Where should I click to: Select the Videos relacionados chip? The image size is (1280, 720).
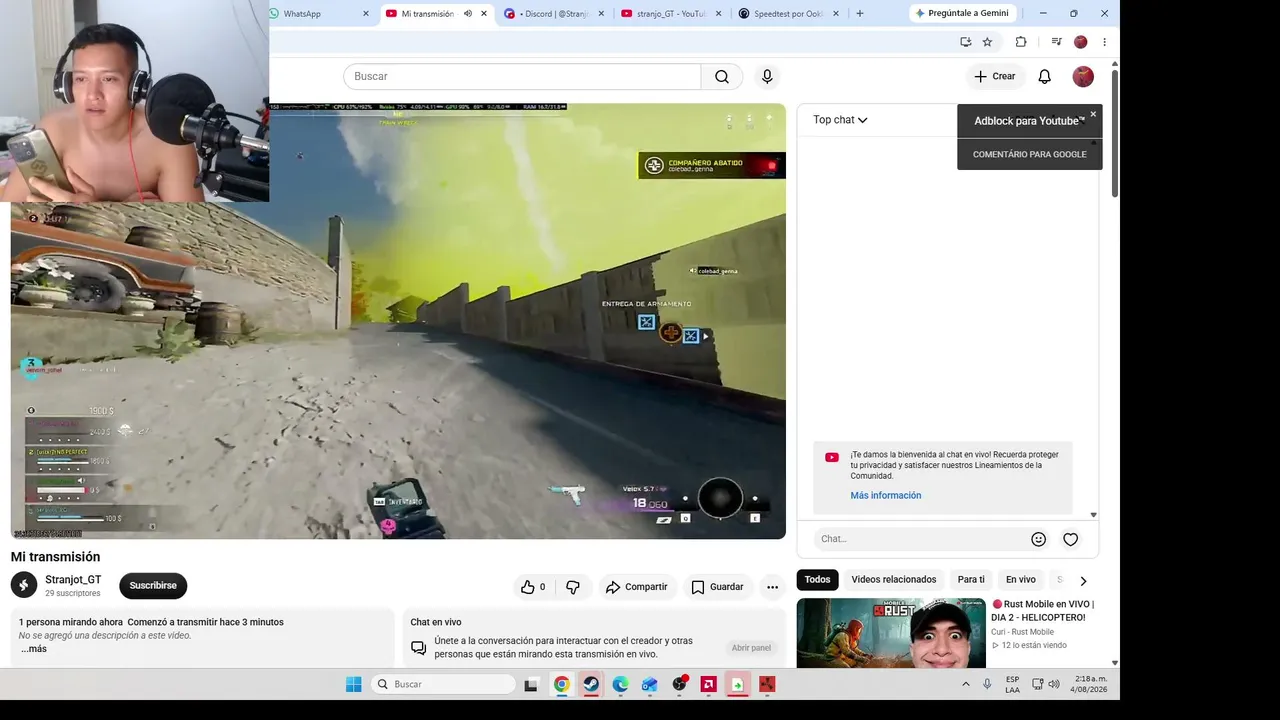click(x=894, y=580)
